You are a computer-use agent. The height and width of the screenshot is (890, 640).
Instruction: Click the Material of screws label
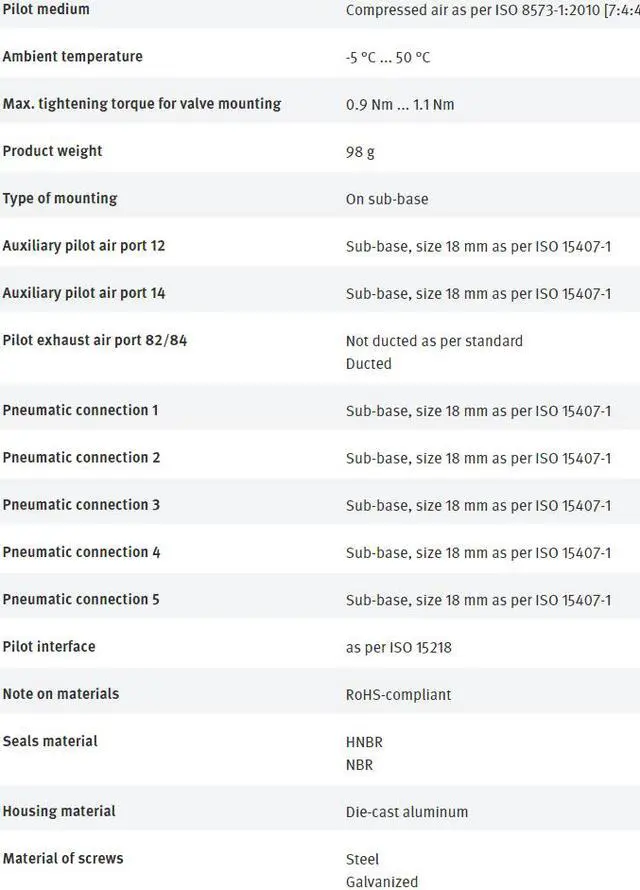(63, 858)
